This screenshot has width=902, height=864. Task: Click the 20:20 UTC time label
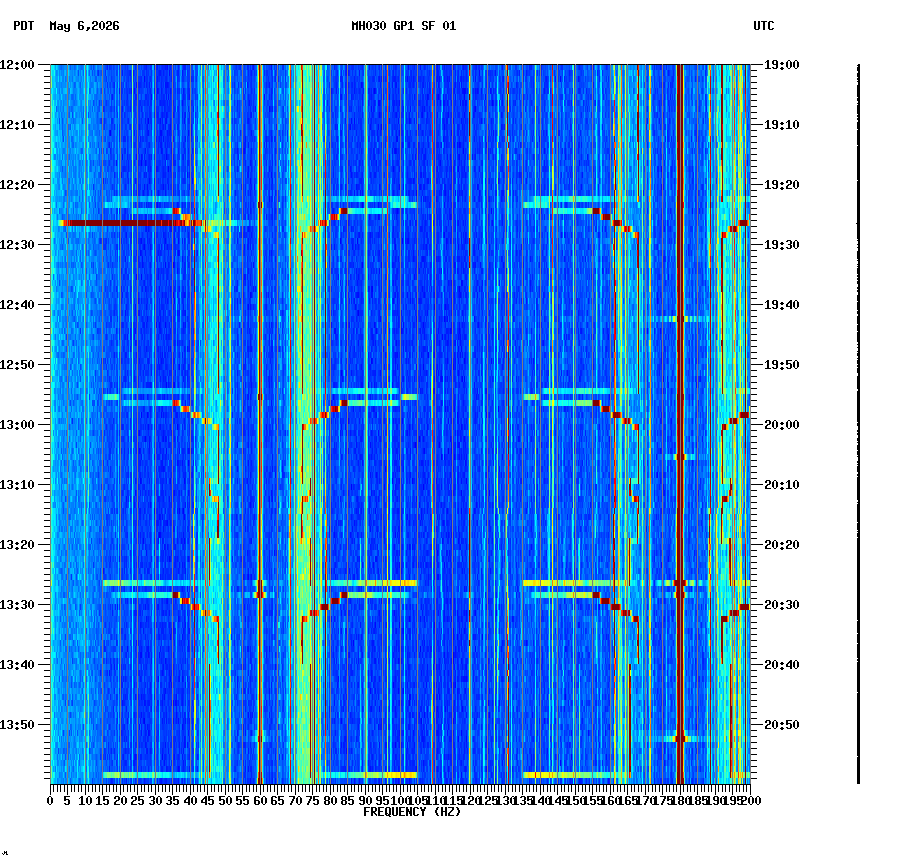(782, 545)
